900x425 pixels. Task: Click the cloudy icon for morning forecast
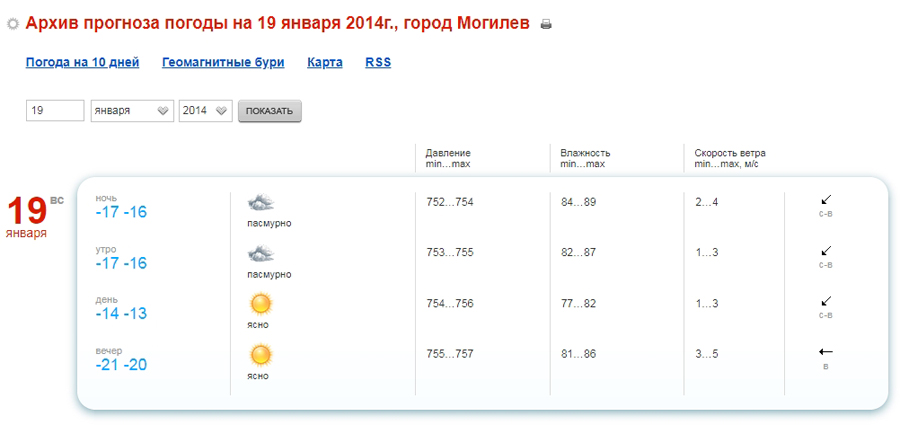[261, 253]
